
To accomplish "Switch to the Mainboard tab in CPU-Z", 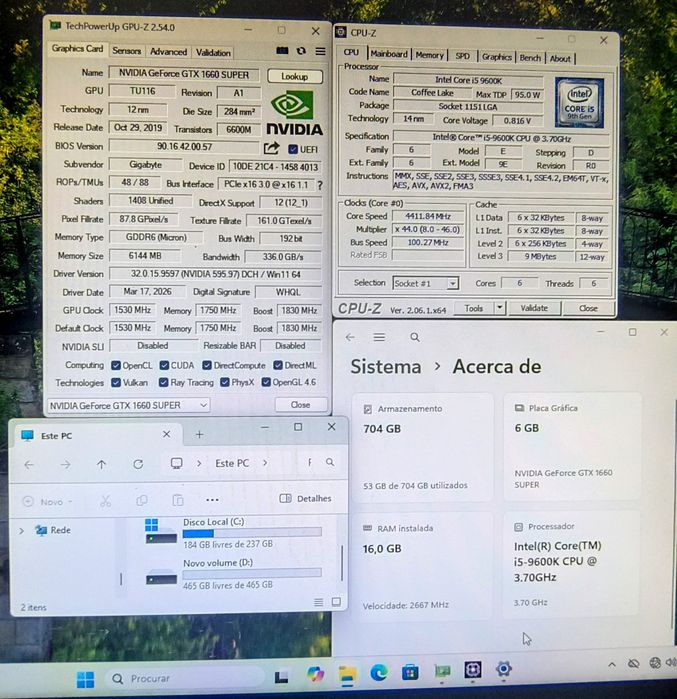I will click(389, 54).
